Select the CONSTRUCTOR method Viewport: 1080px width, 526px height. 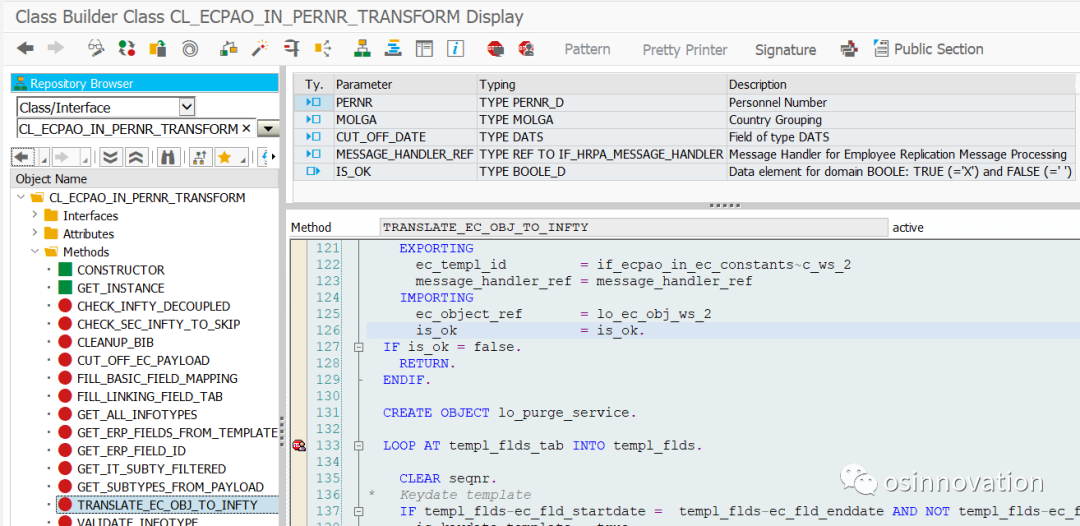tap(121, 270)
